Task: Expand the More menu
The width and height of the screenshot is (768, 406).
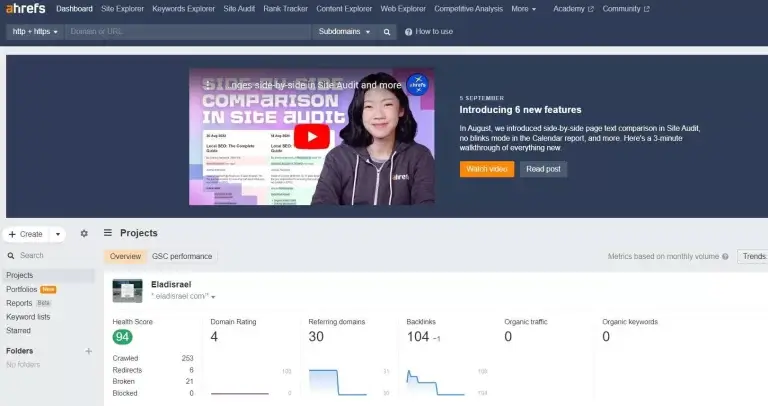Action: 524,9
